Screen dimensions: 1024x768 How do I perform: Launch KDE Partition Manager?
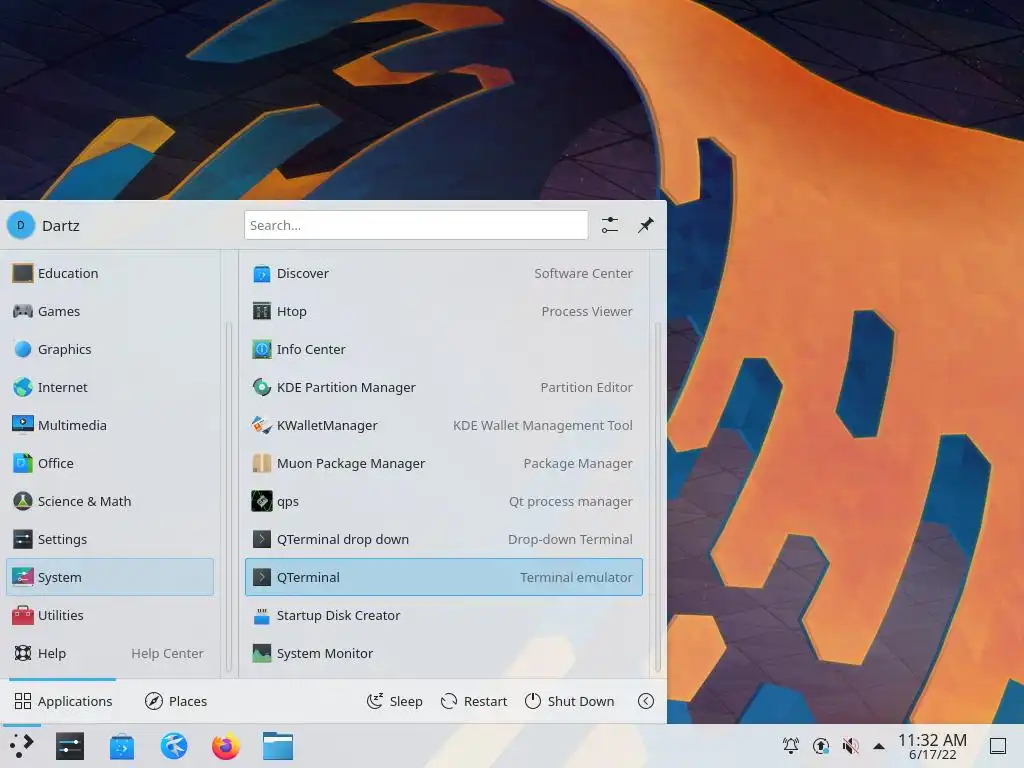443,387
